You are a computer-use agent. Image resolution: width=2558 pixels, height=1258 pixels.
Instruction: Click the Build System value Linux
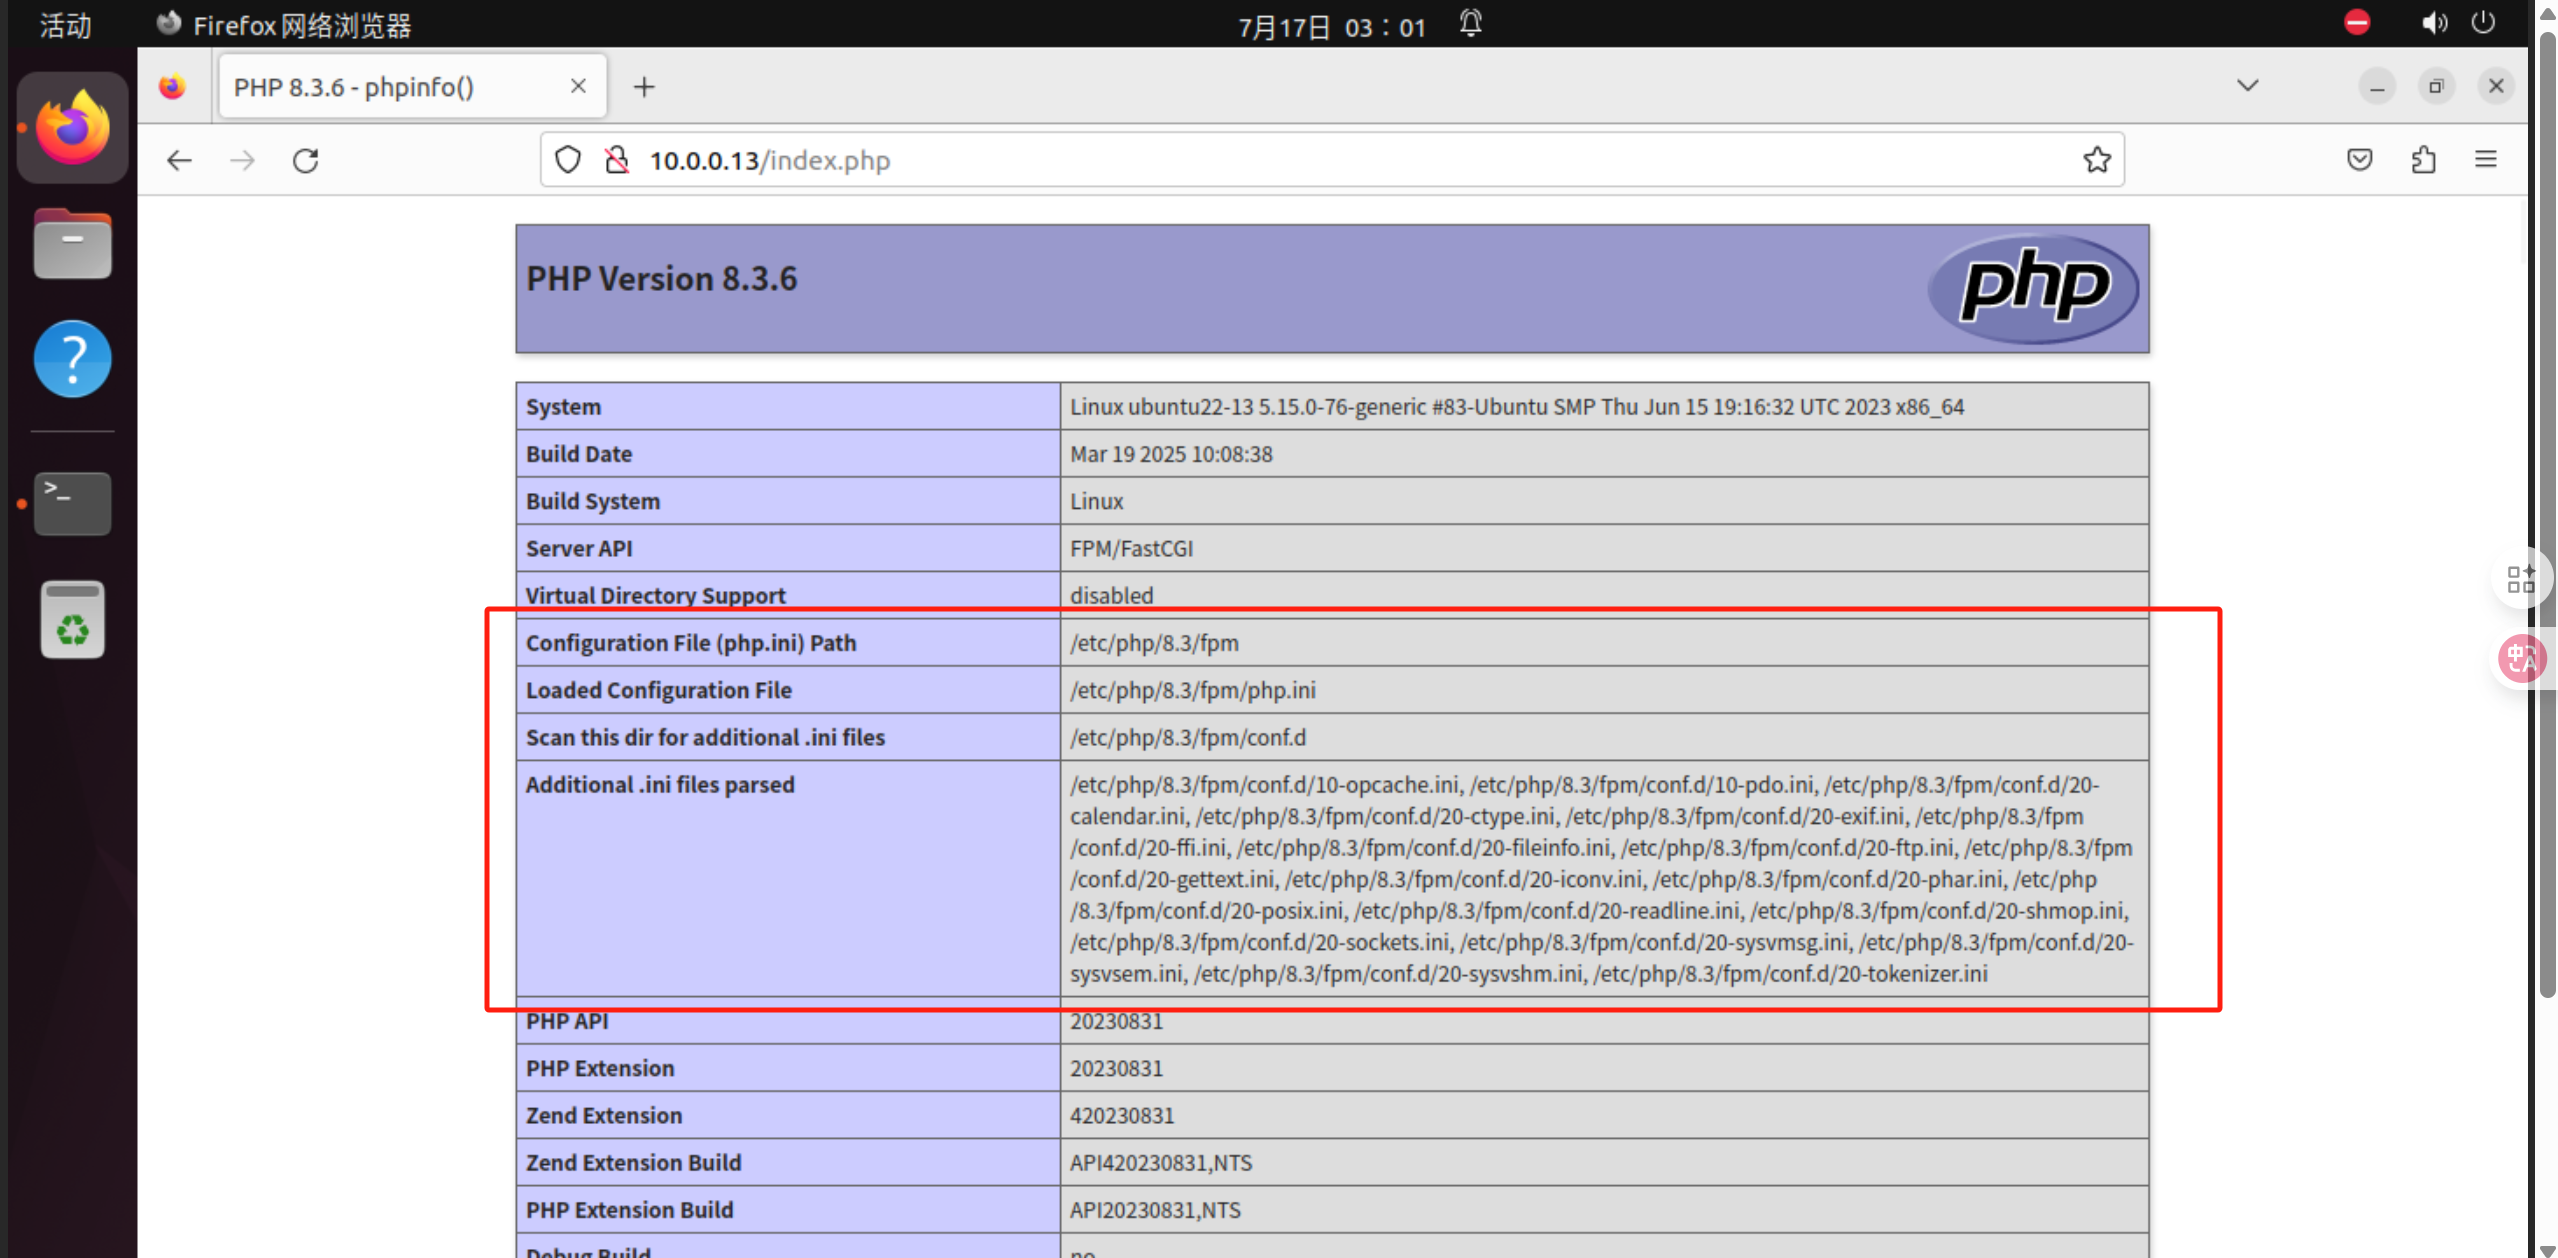click(1096, 501)
